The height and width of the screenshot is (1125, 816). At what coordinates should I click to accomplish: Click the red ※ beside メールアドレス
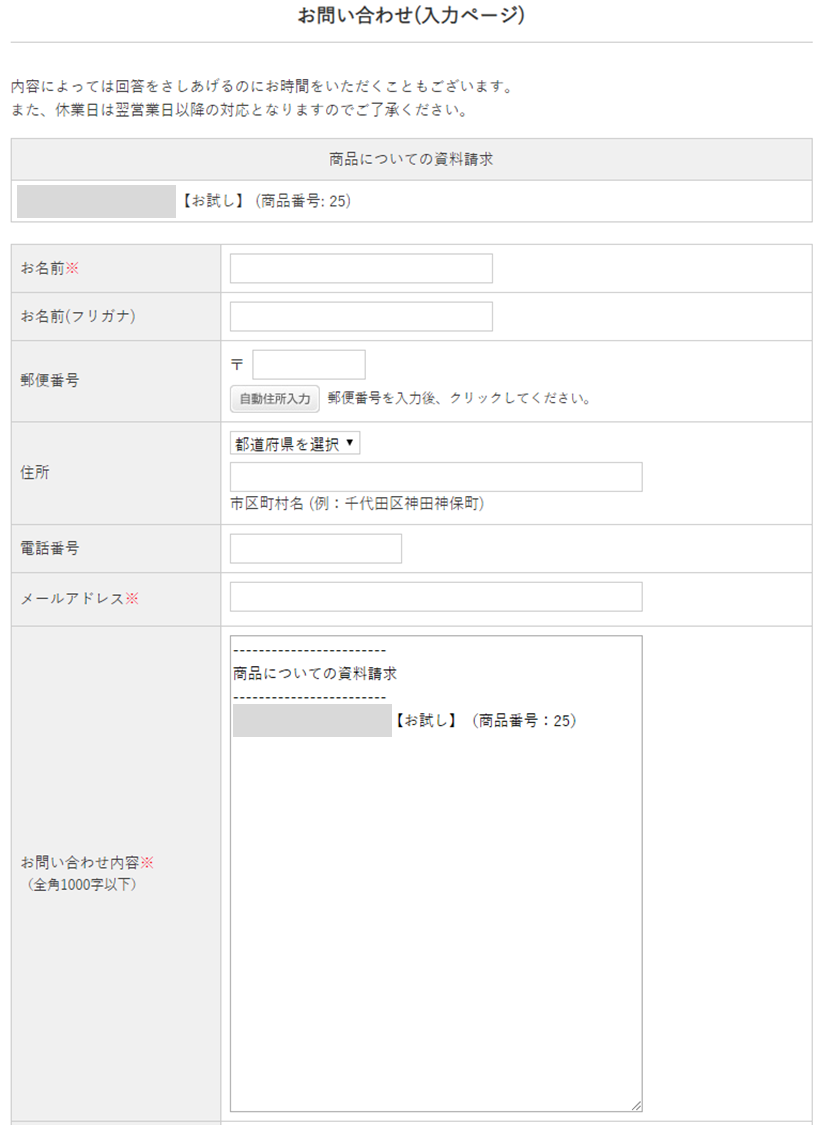point(132,598)
